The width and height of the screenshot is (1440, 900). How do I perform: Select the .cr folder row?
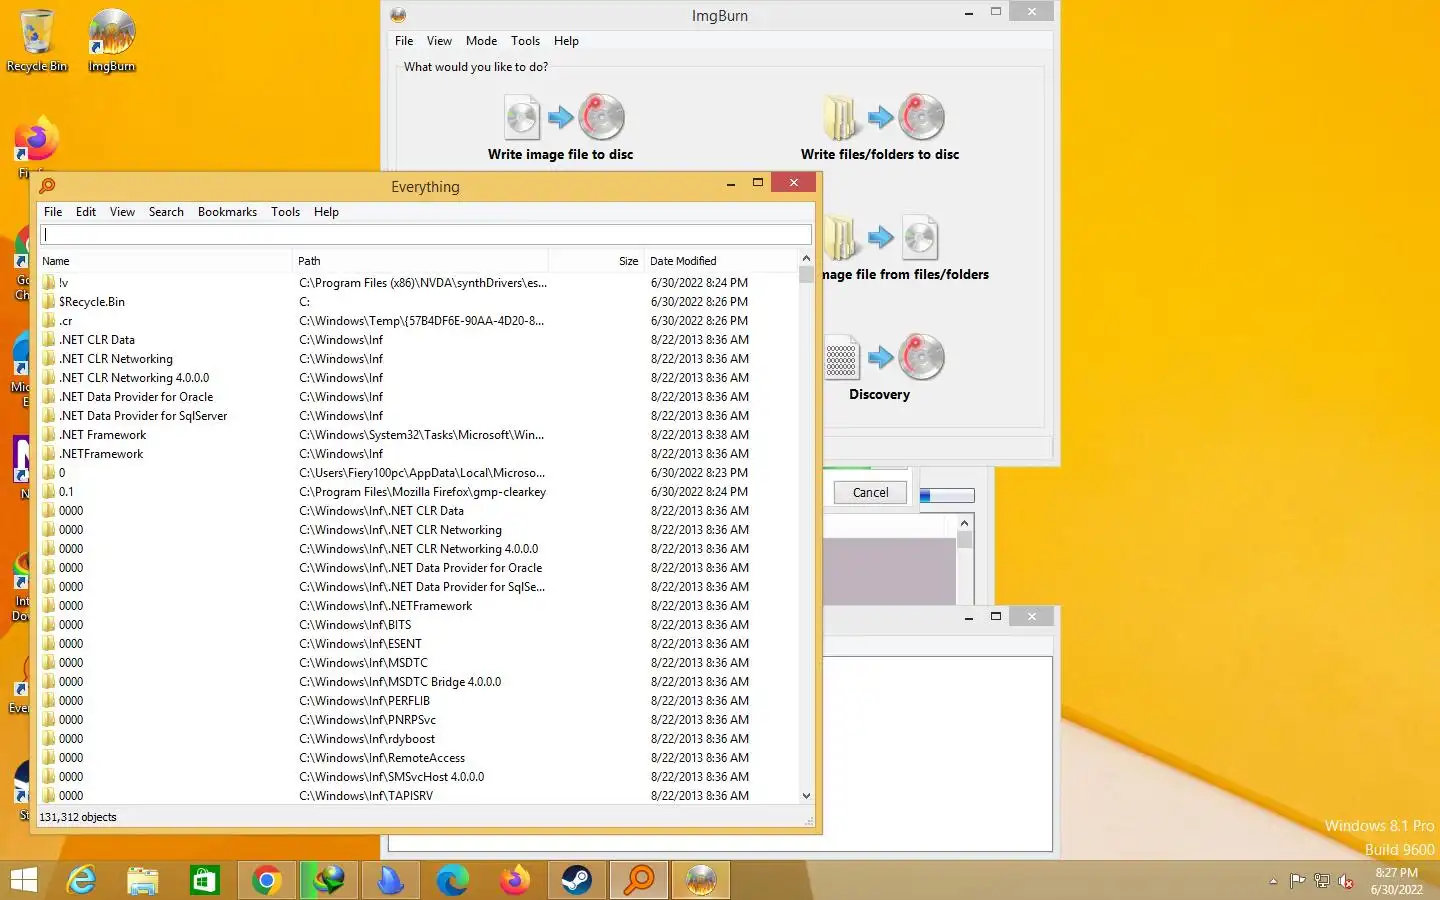(x=418, y=321)
